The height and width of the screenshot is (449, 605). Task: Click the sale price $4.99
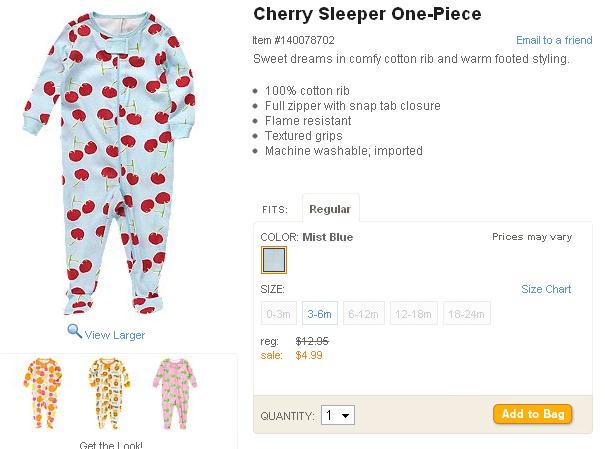(x=309, y=354)
